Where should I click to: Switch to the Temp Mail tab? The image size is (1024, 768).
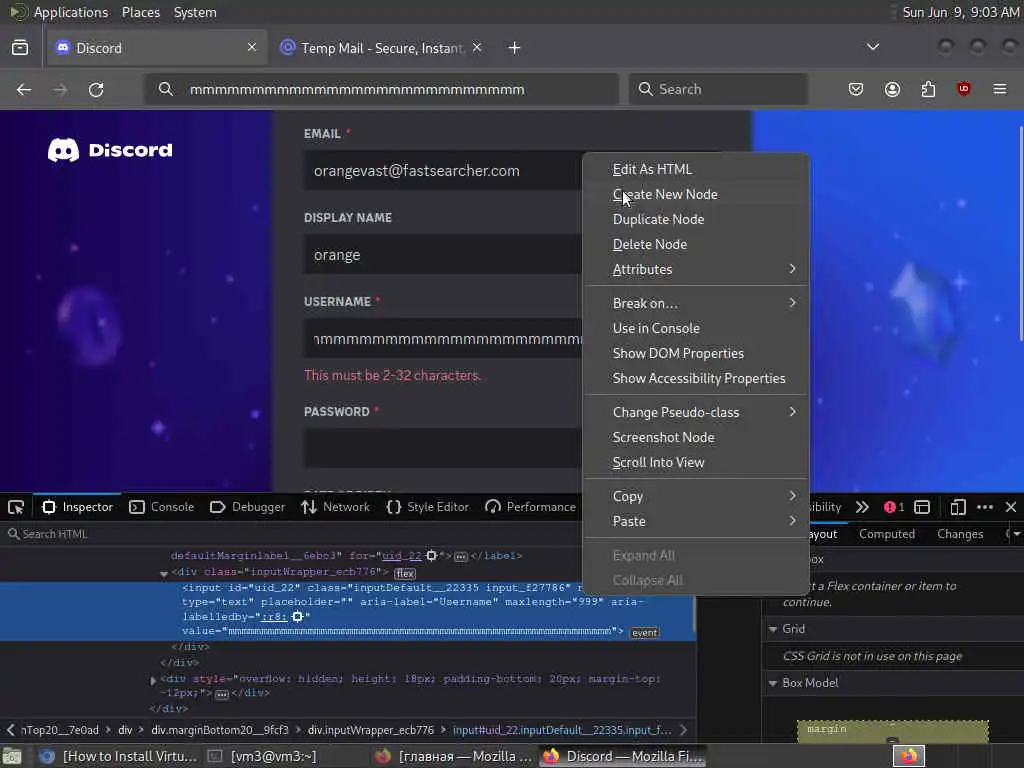click(382, 48)
